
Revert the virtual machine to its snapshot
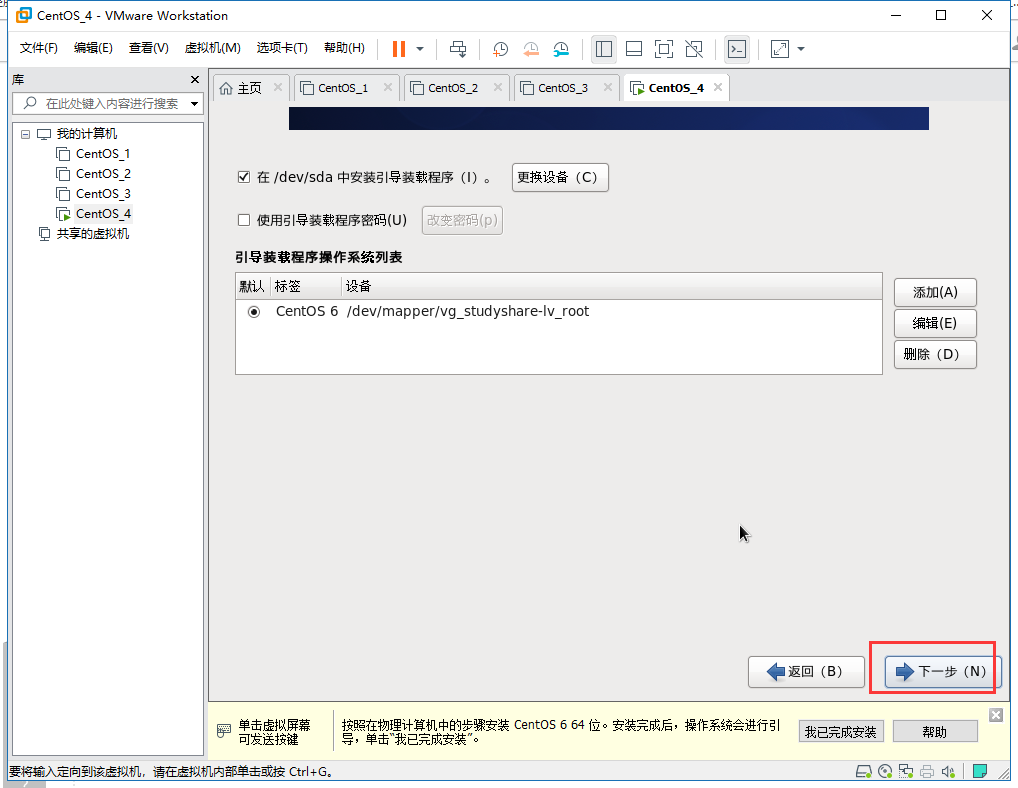pos(530,49)
